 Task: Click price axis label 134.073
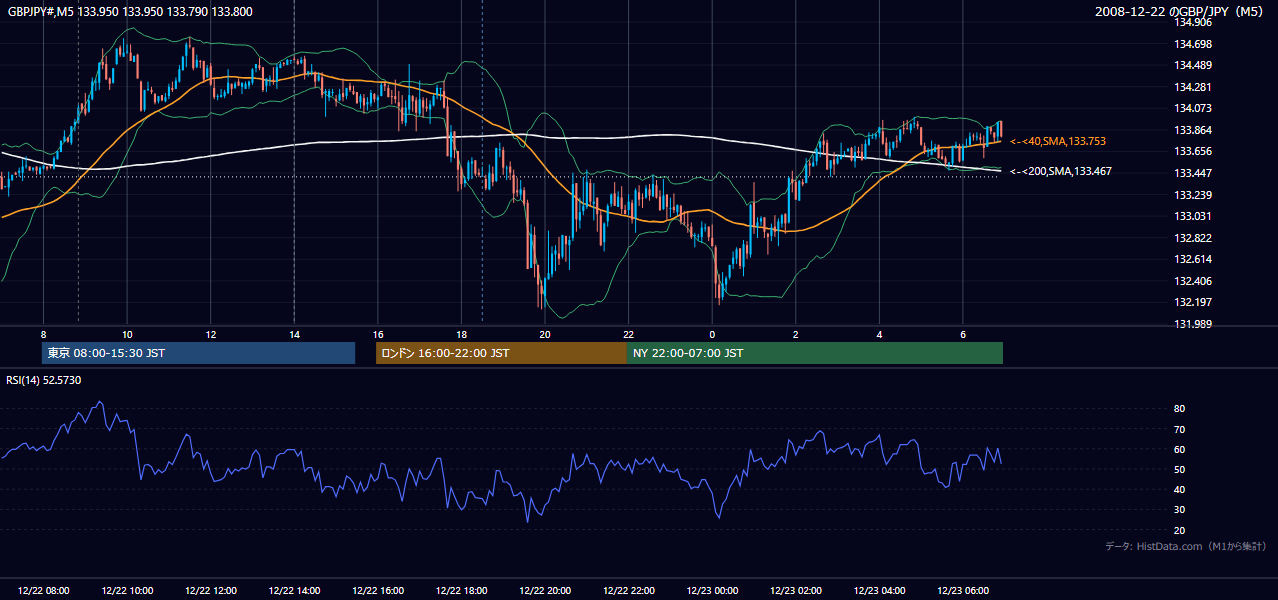[1193, 108]
